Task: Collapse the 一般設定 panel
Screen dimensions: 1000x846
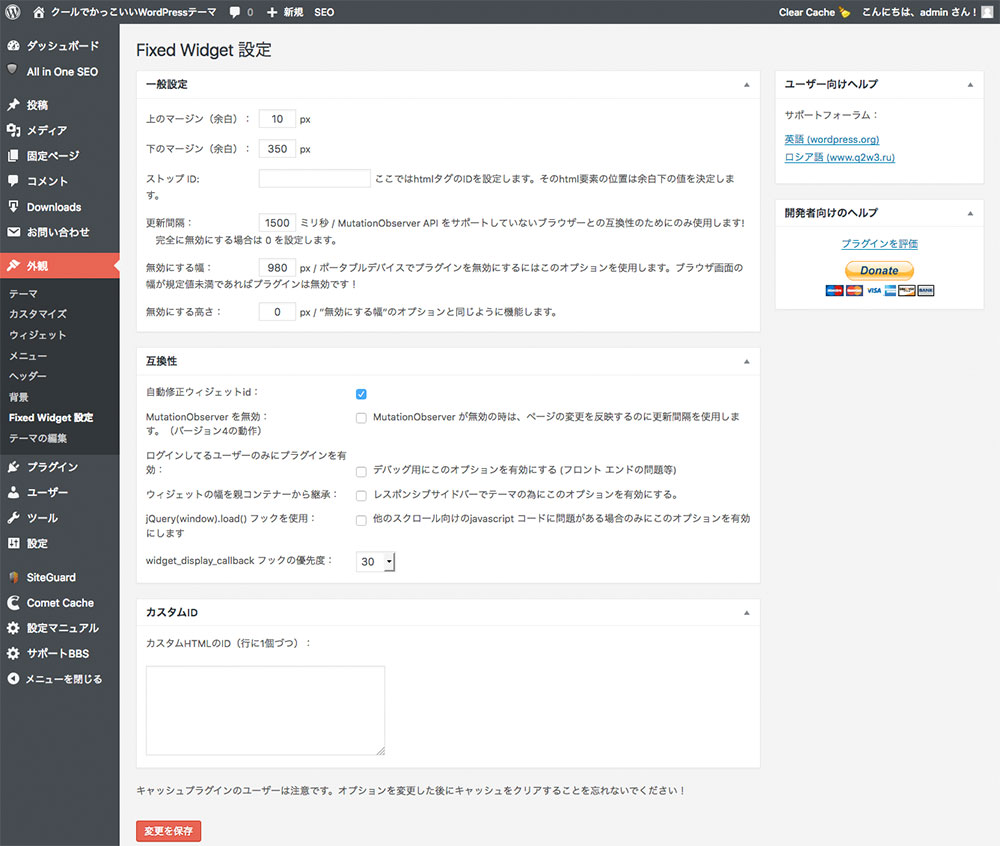Action: tap(746, 85)
